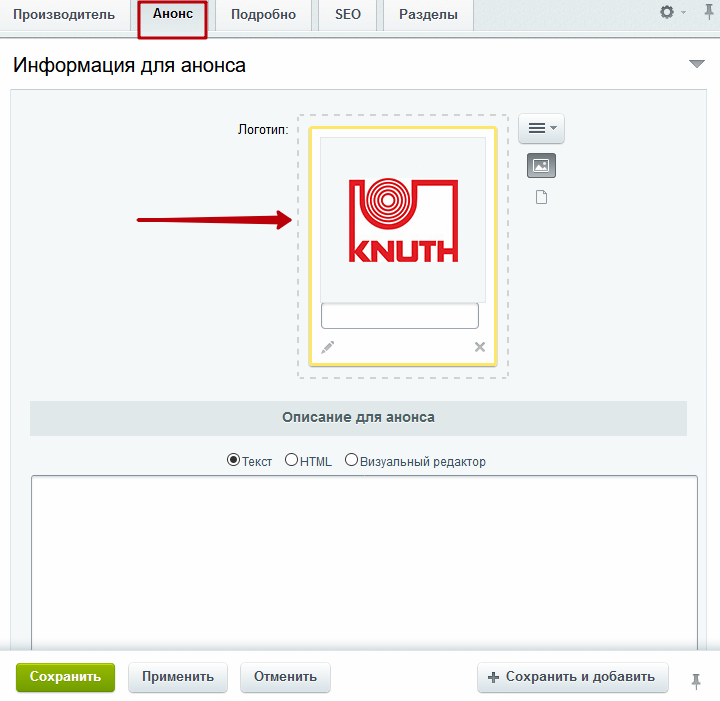Open the settings gear menu
Viewport: 720px width, 701px height.
672,12
